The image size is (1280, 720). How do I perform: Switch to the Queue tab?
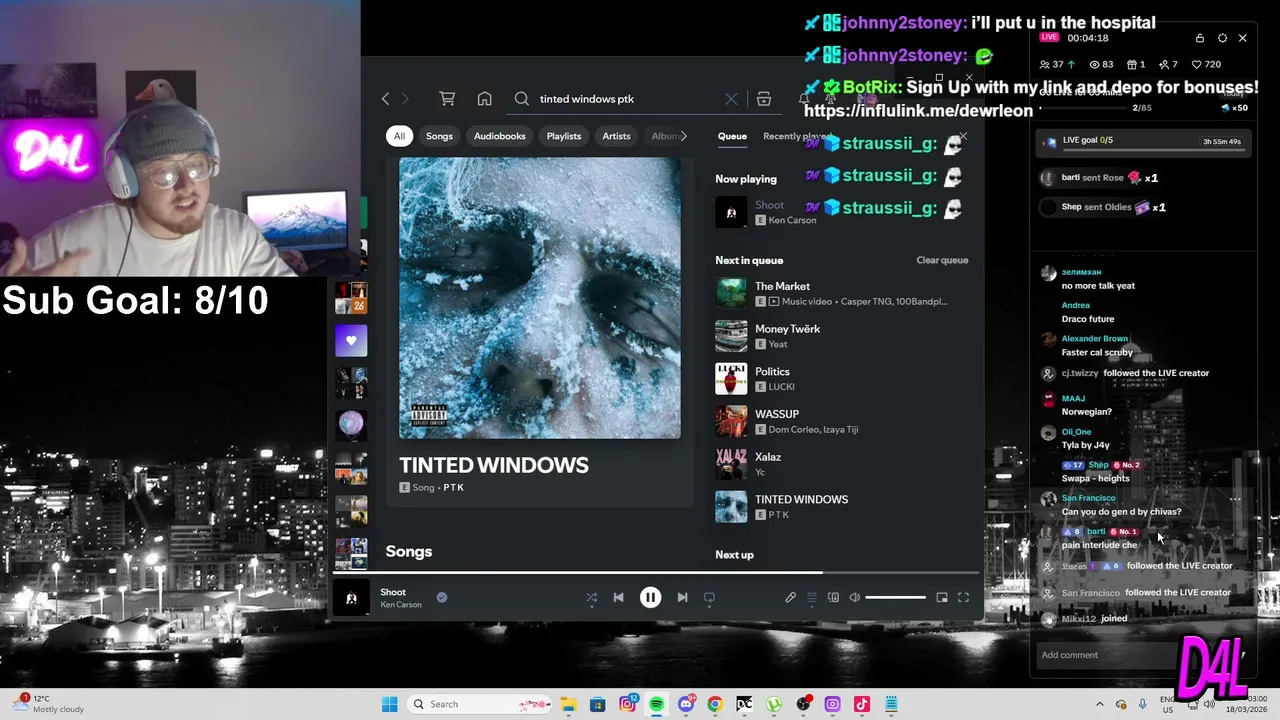click(x=732, y=136)
